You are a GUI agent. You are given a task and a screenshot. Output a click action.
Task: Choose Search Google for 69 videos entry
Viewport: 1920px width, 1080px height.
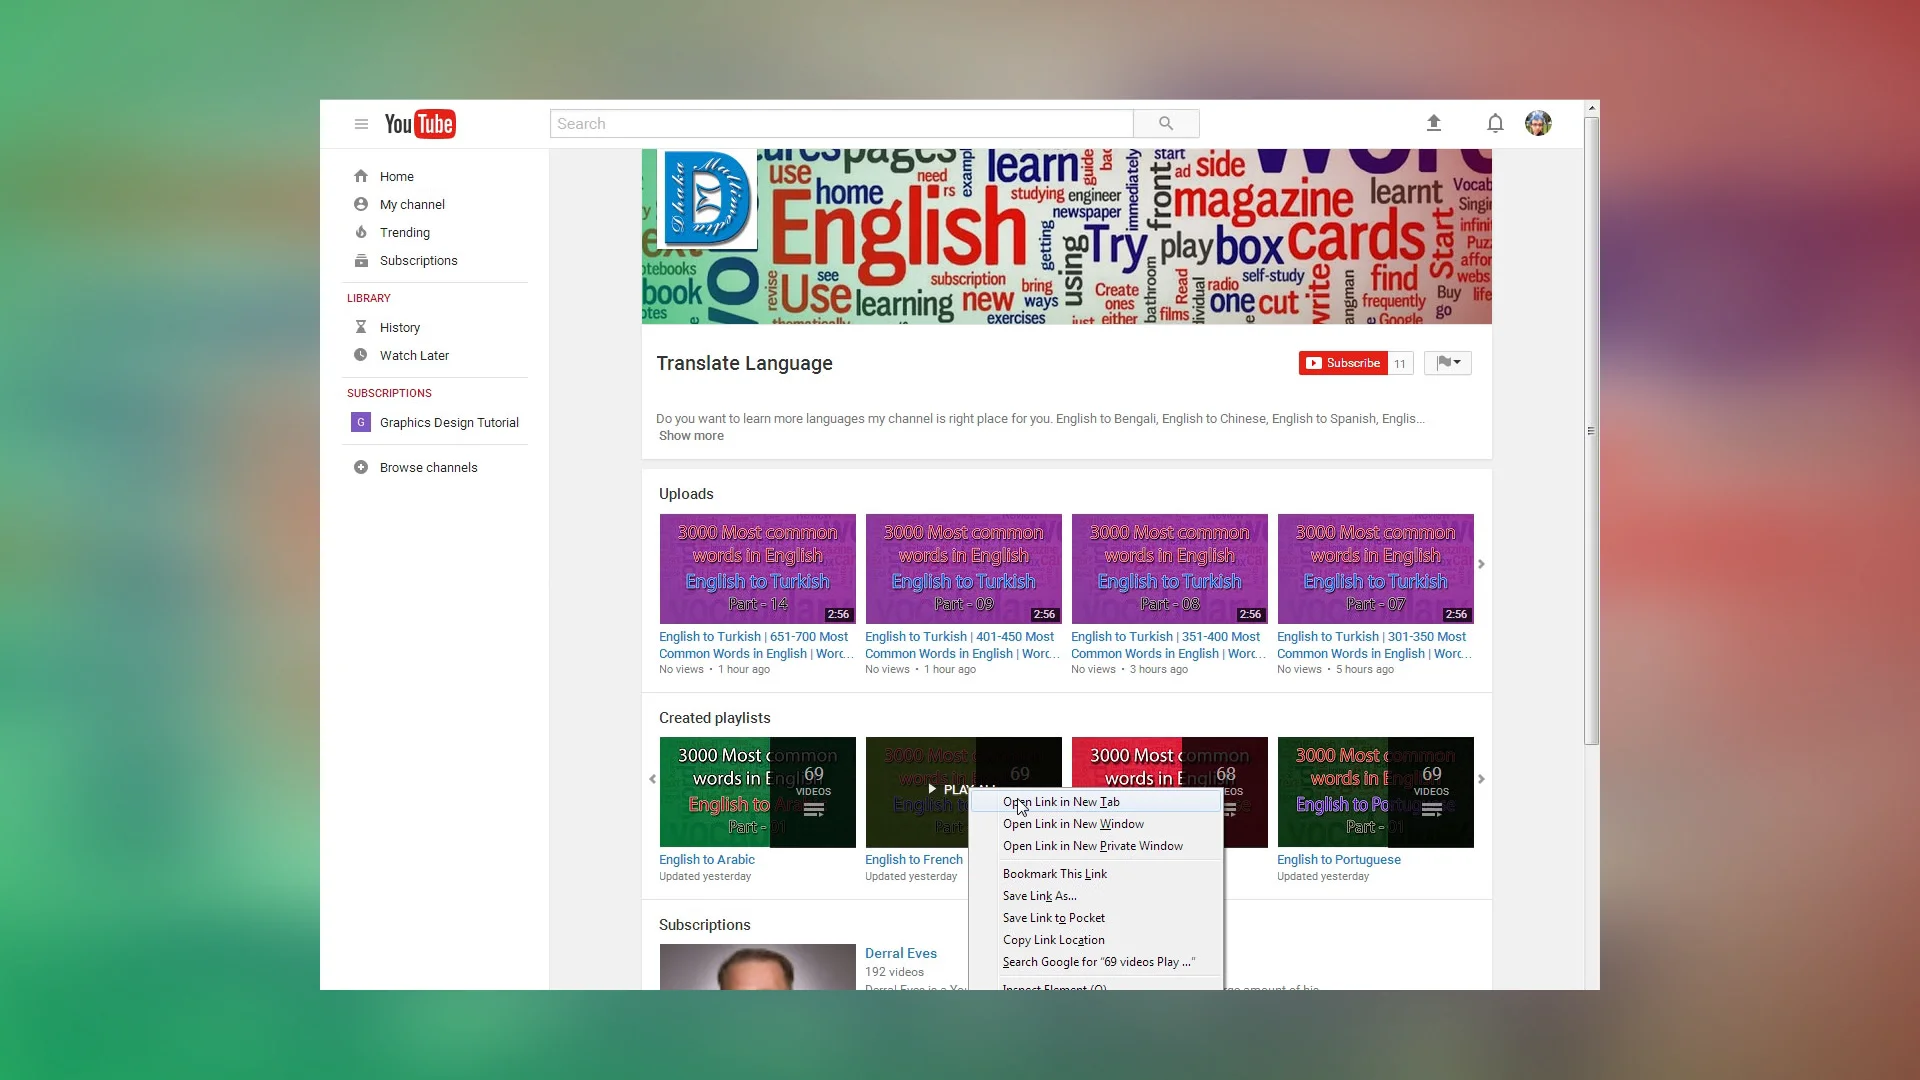(1096, 962)
